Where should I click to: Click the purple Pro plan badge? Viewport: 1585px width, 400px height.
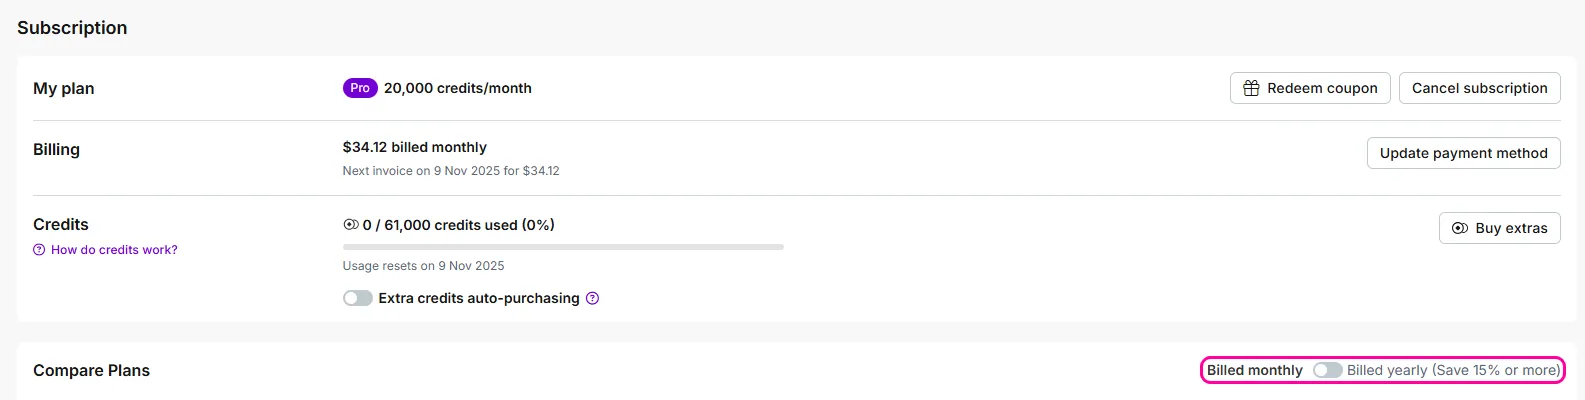pos(360,88)
